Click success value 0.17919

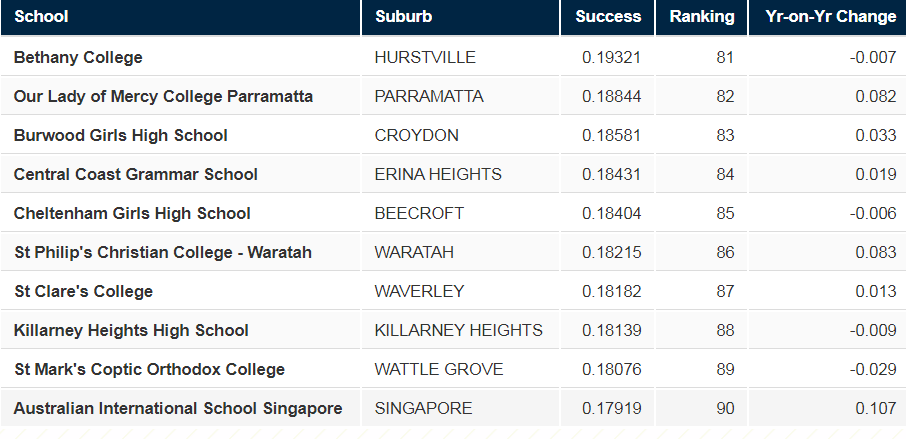tap(611, 408)
